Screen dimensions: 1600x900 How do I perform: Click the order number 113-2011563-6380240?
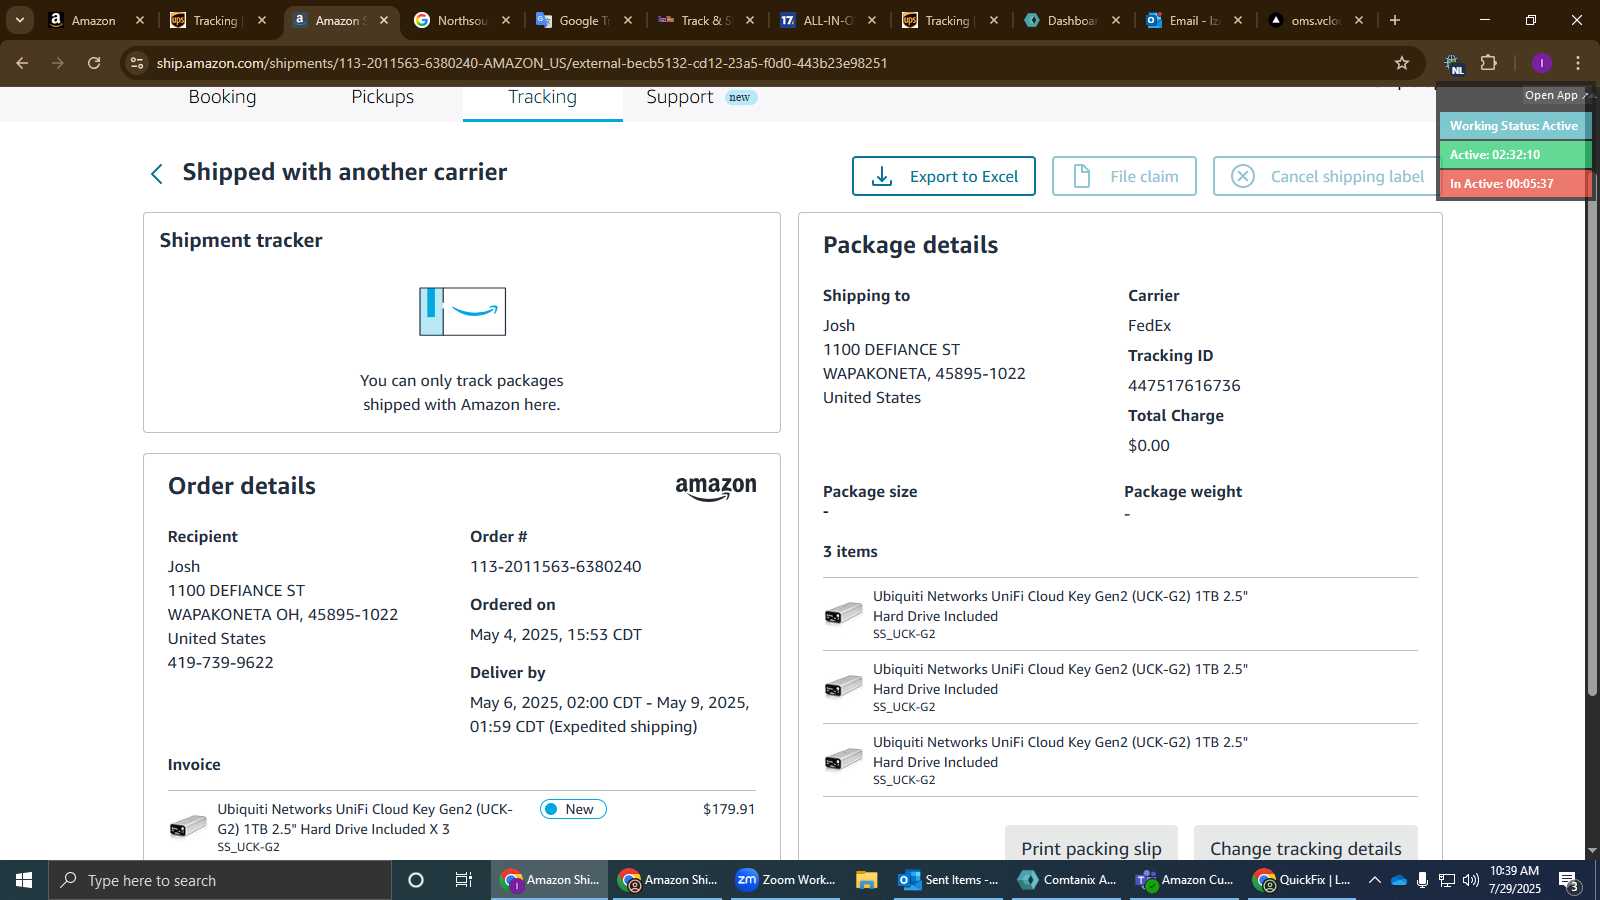tap(556, 567)
